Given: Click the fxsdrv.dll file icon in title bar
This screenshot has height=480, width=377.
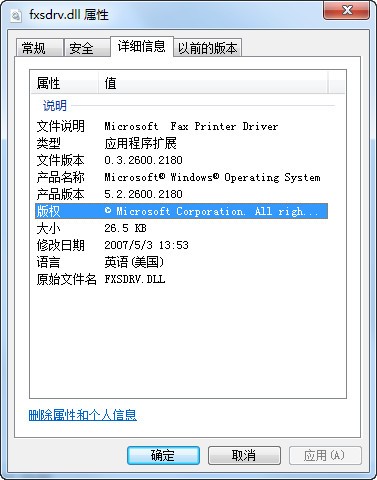Looking at the screenshot, I should pos(15,15).
